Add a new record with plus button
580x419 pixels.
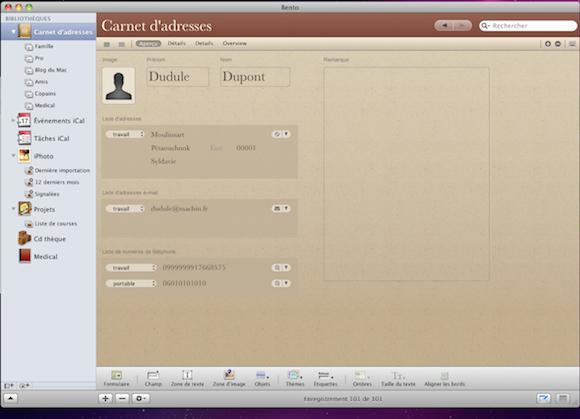[x=105, y=398]
